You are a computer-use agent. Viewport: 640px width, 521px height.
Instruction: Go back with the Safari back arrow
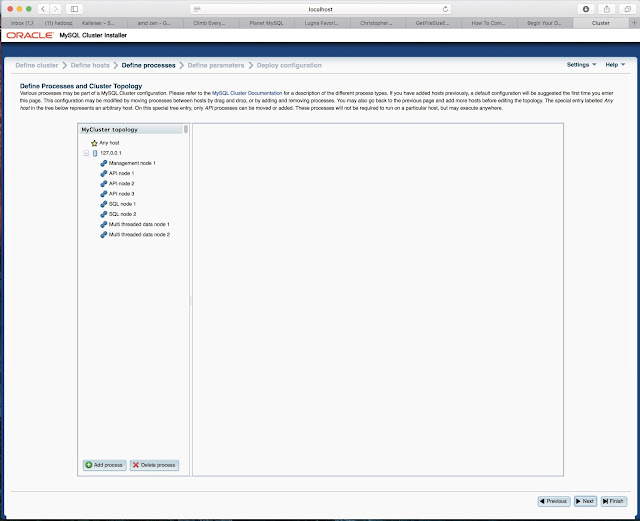pyautogui.click(x=43, y=9)
